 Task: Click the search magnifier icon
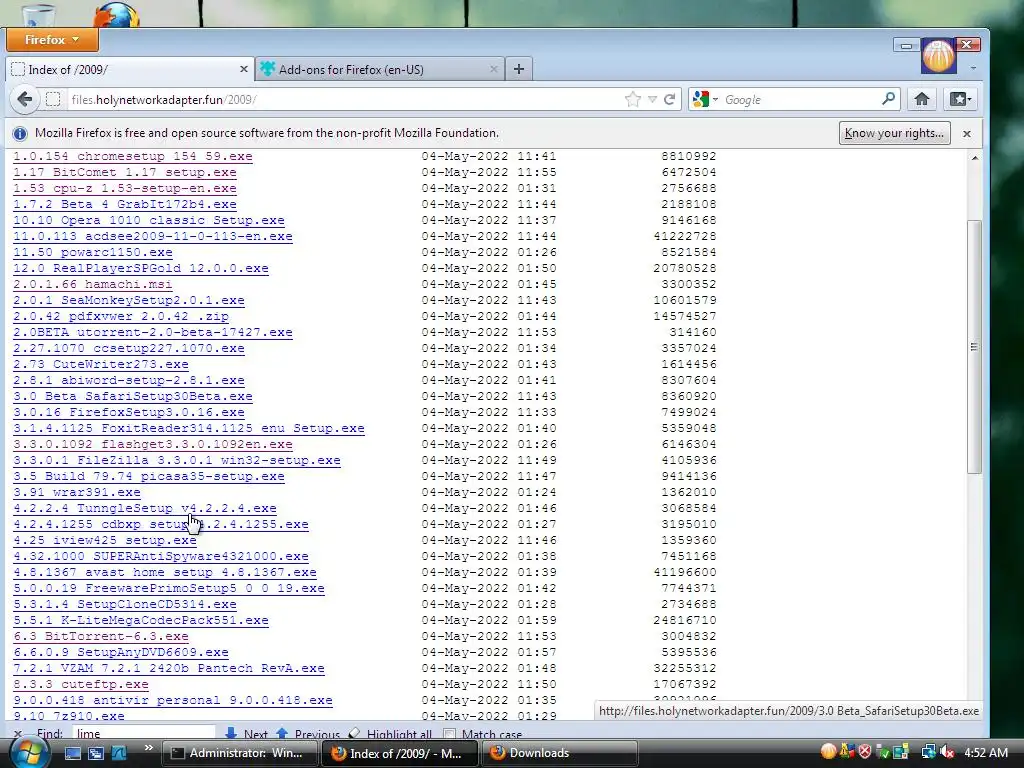888,99
